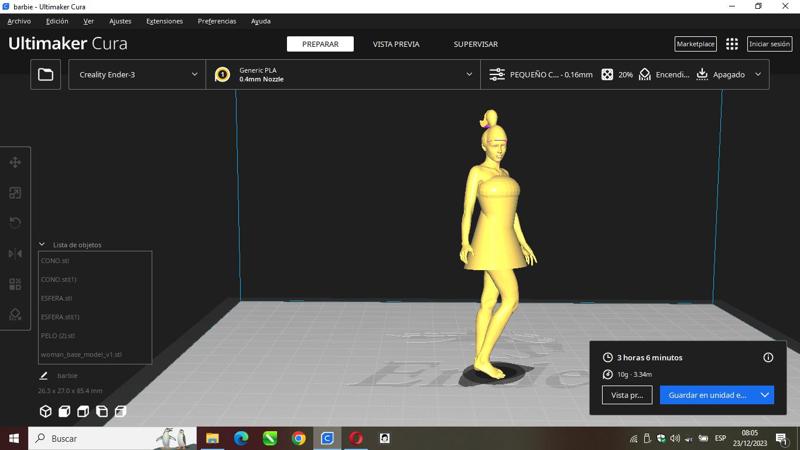
Task: Click the Marketplace button
Action: [x=695, y=44]
